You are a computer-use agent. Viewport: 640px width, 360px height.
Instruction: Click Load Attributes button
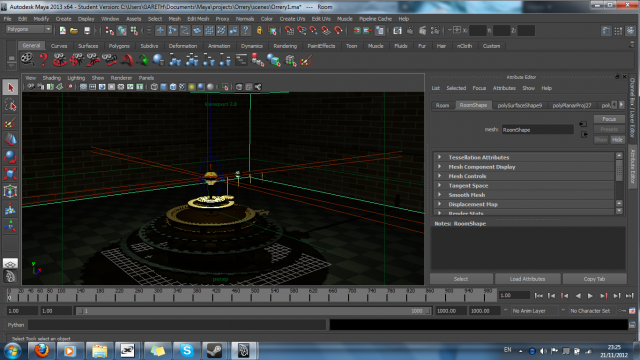point(527,279)
